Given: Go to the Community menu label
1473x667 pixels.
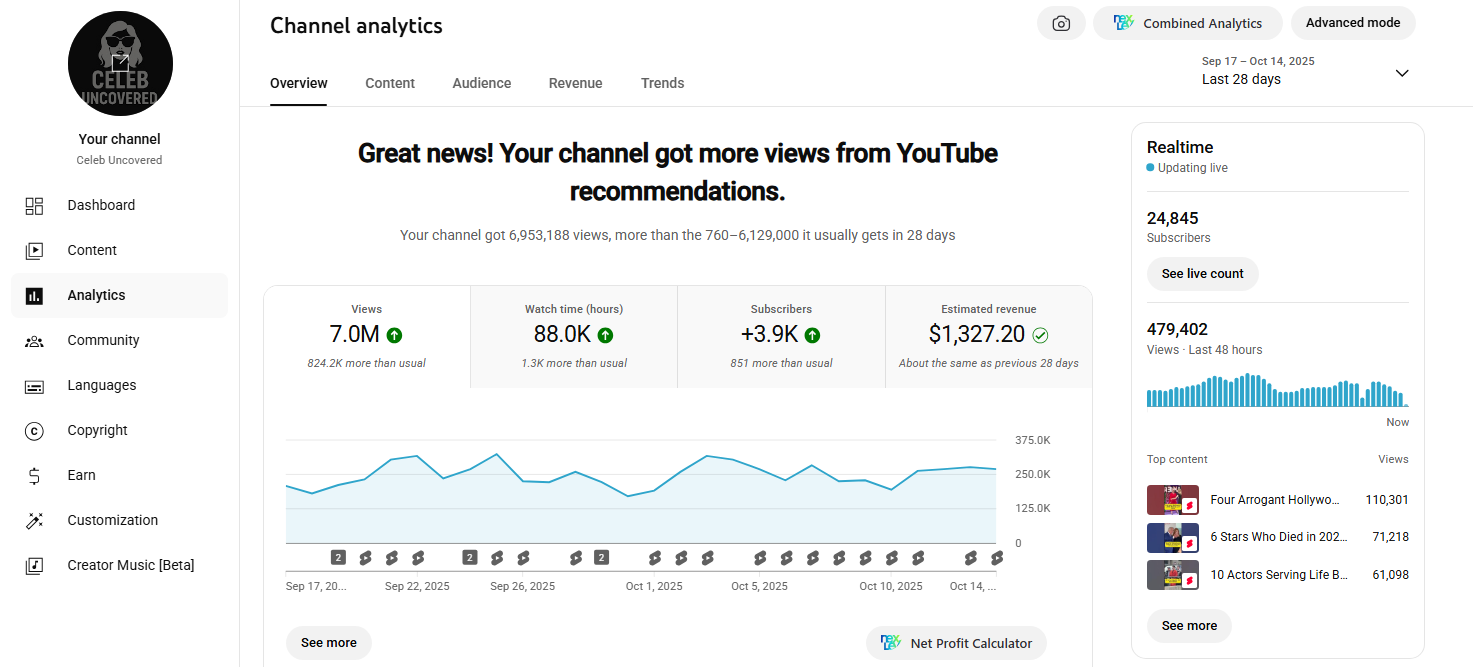Looking at the screenshot, I should 103,340.
